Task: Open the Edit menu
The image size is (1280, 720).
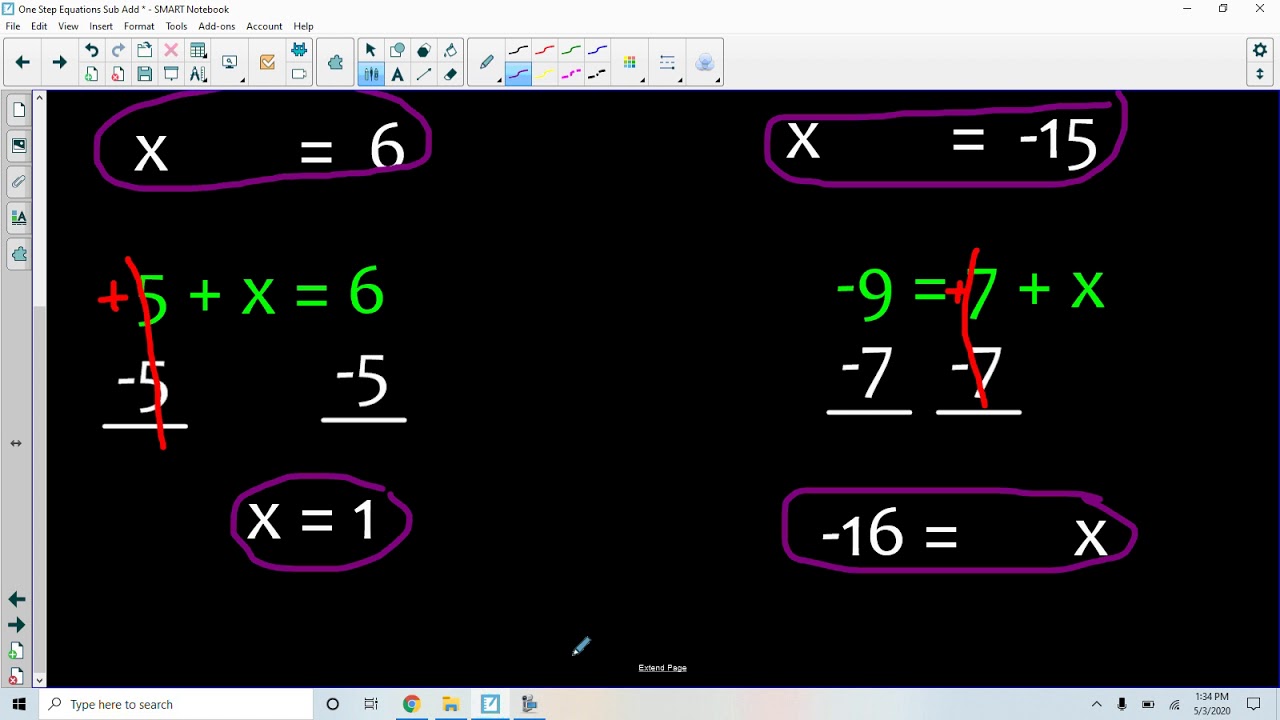Action: pos(39,26)
